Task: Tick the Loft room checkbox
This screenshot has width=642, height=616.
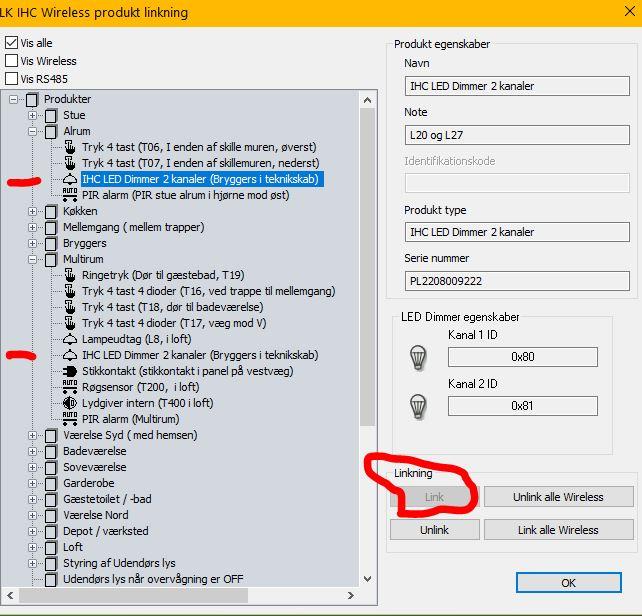Action: [51, 547]
